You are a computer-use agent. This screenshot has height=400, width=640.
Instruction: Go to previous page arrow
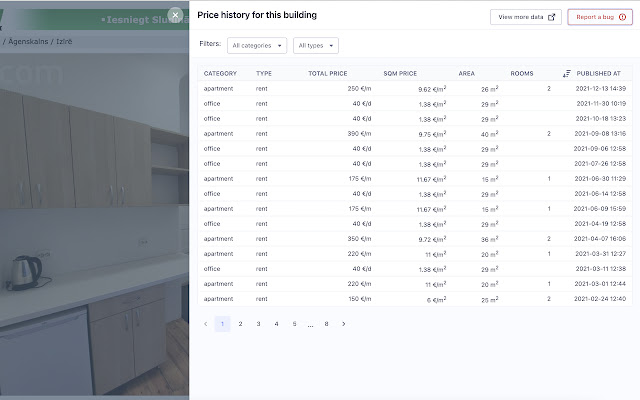205,324
